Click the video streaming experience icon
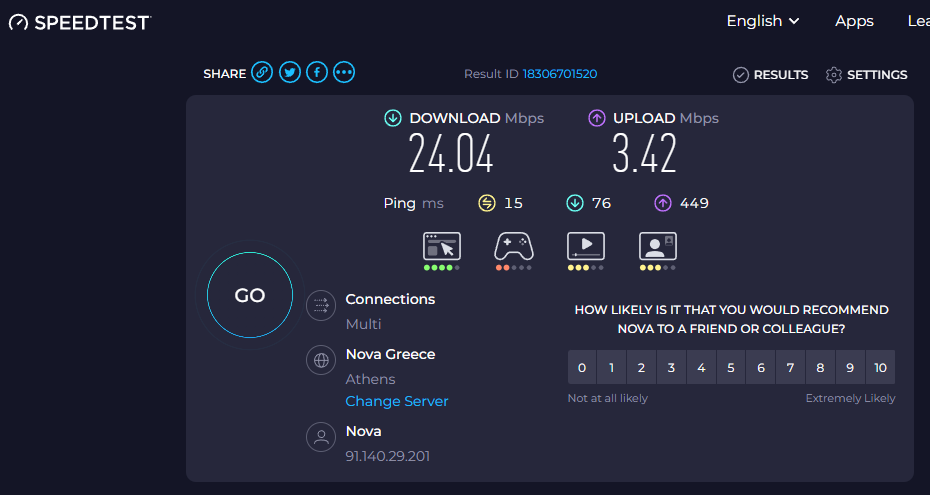Image resolution: width=930 pixels, height=495 pixels. [x=586, y=247]
